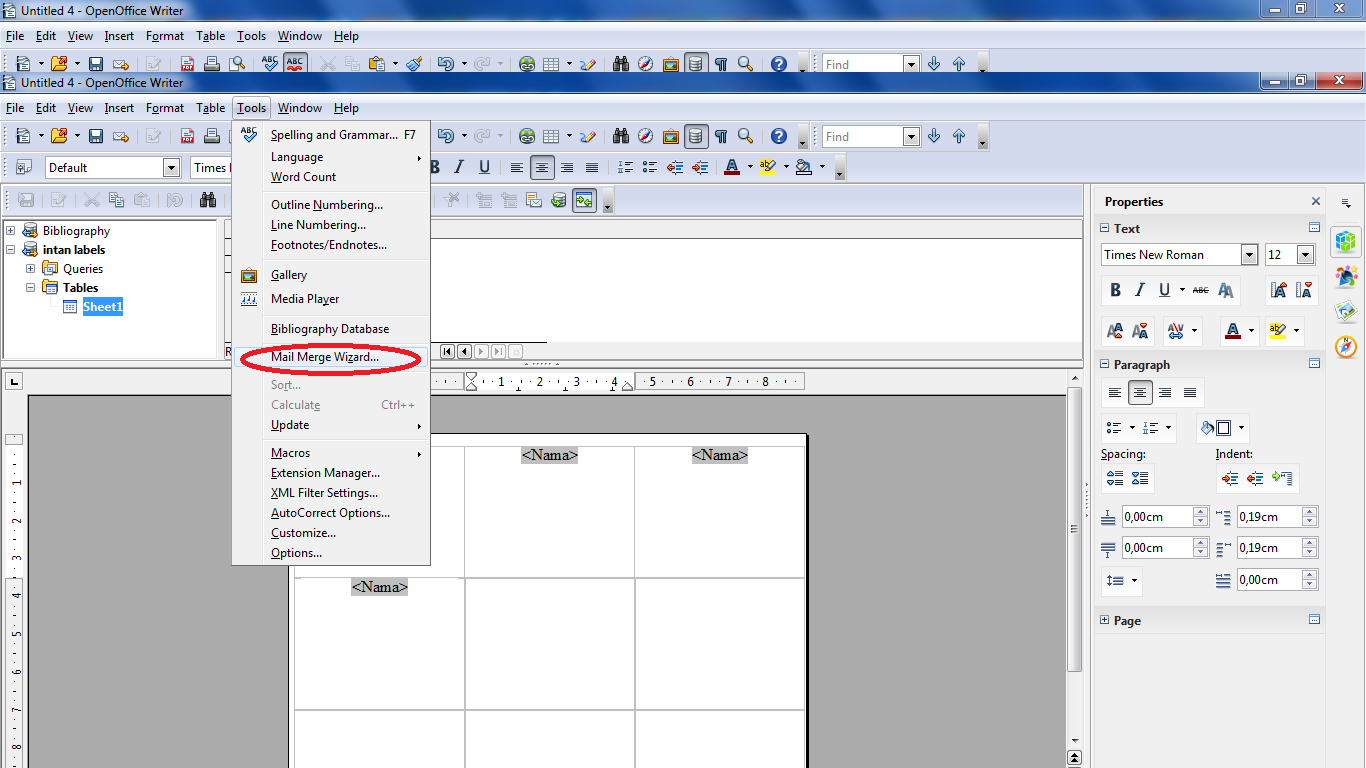Click Decrease Indent in formatting toolbar
This screenshot has width=1366, height=768.
(x=675, y=168)
